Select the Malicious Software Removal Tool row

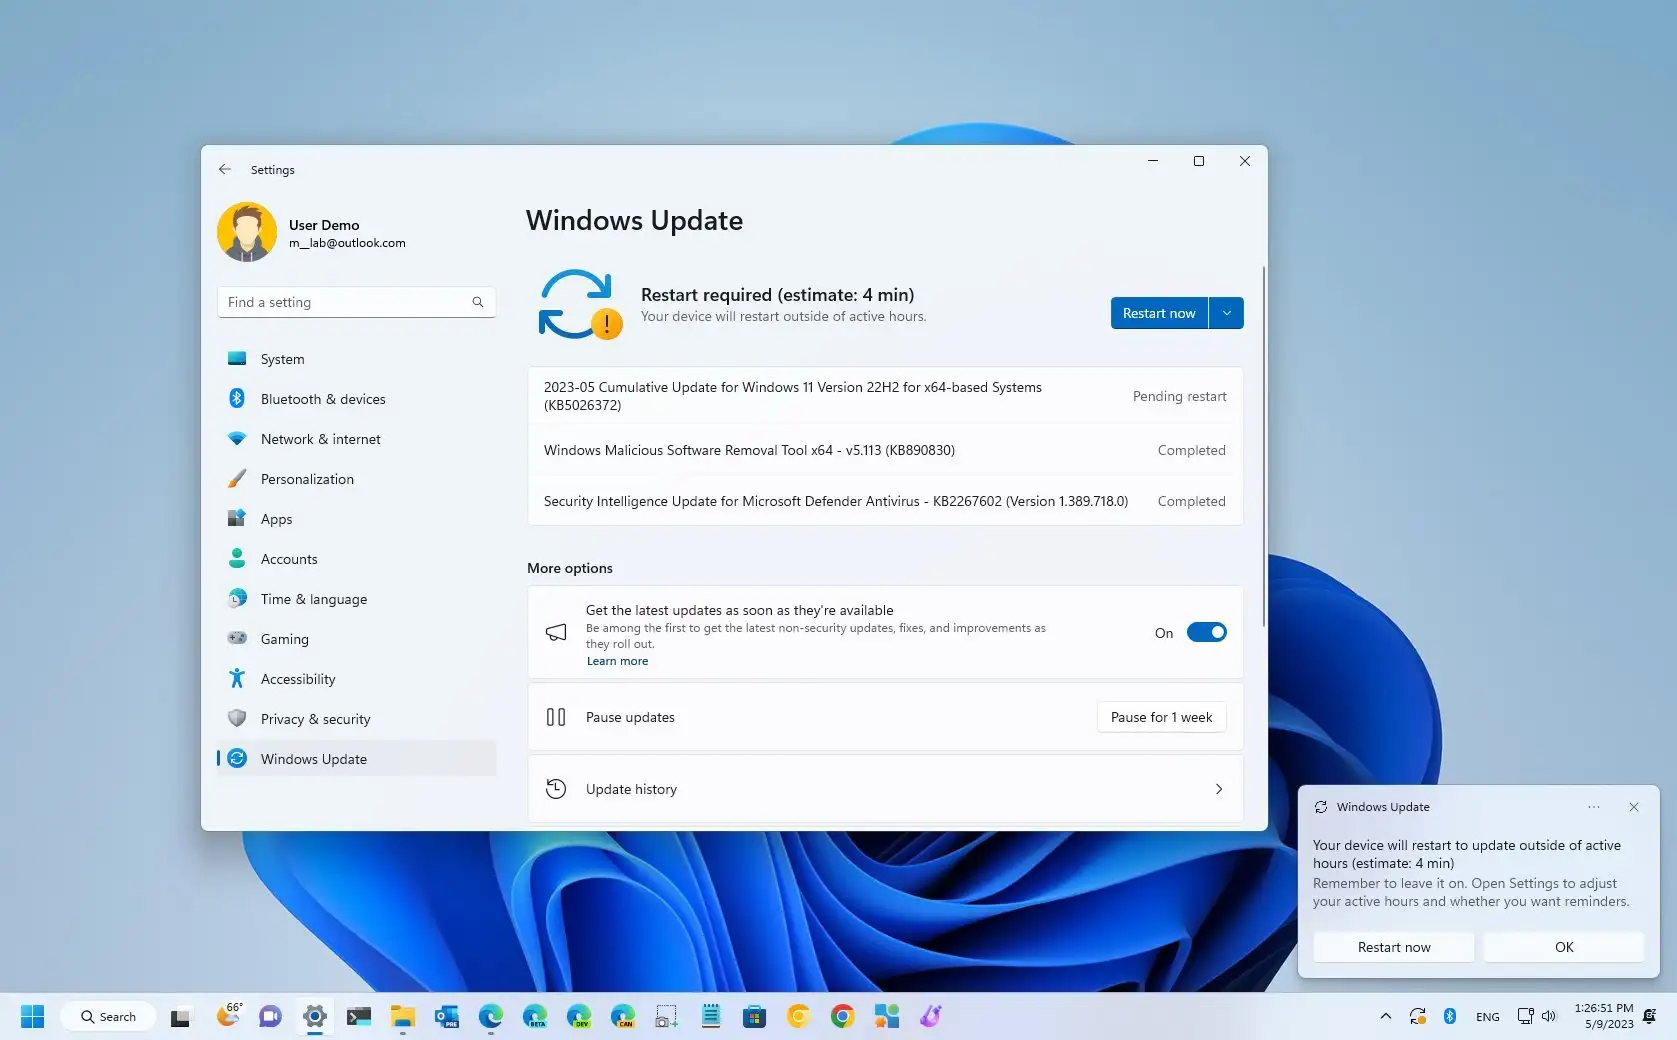(885, 450)
